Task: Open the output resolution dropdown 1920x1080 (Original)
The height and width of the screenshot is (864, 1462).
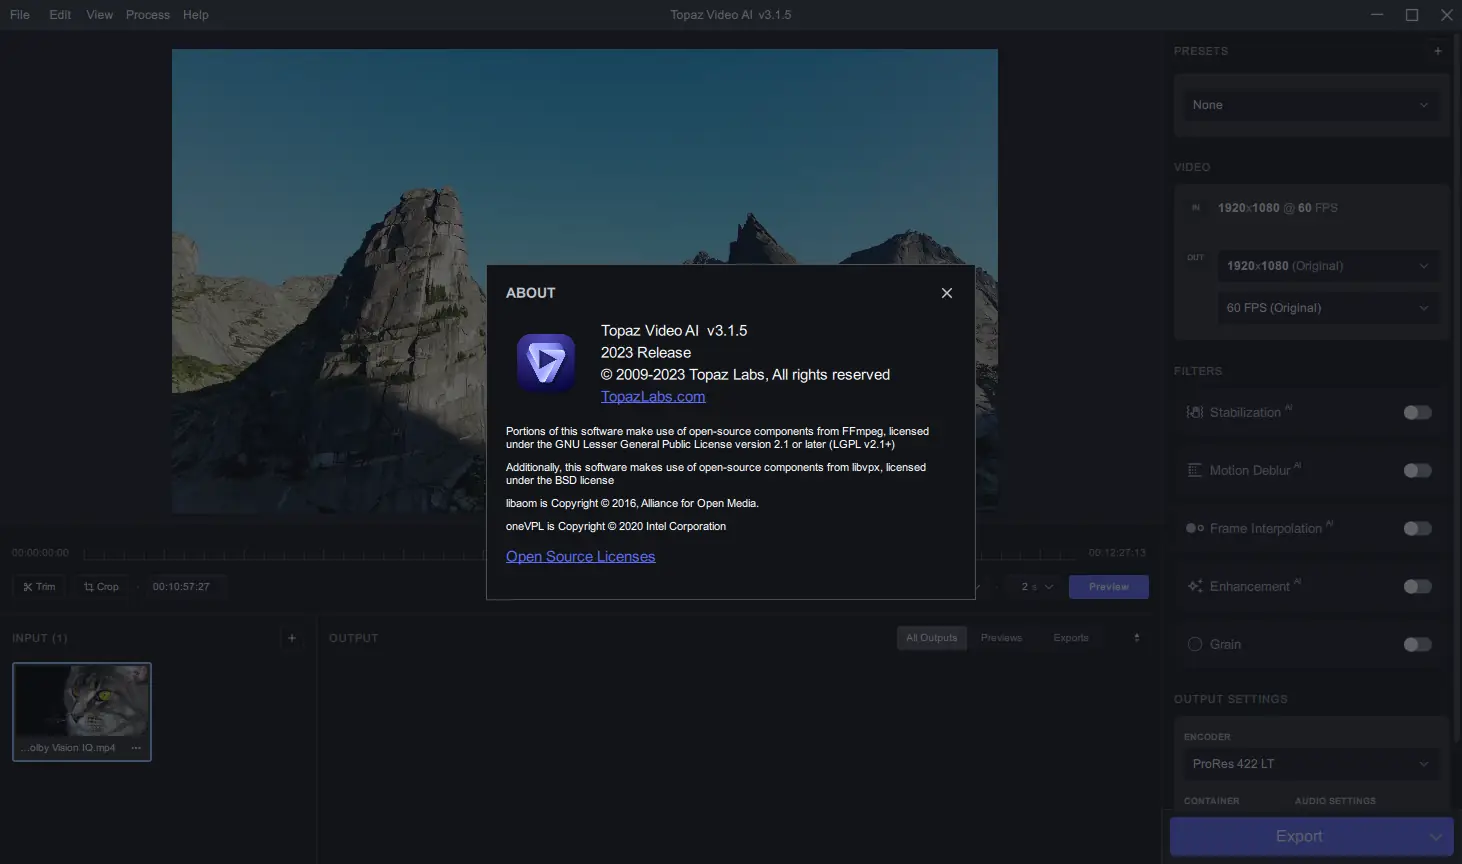Action: coord(1328,266)
